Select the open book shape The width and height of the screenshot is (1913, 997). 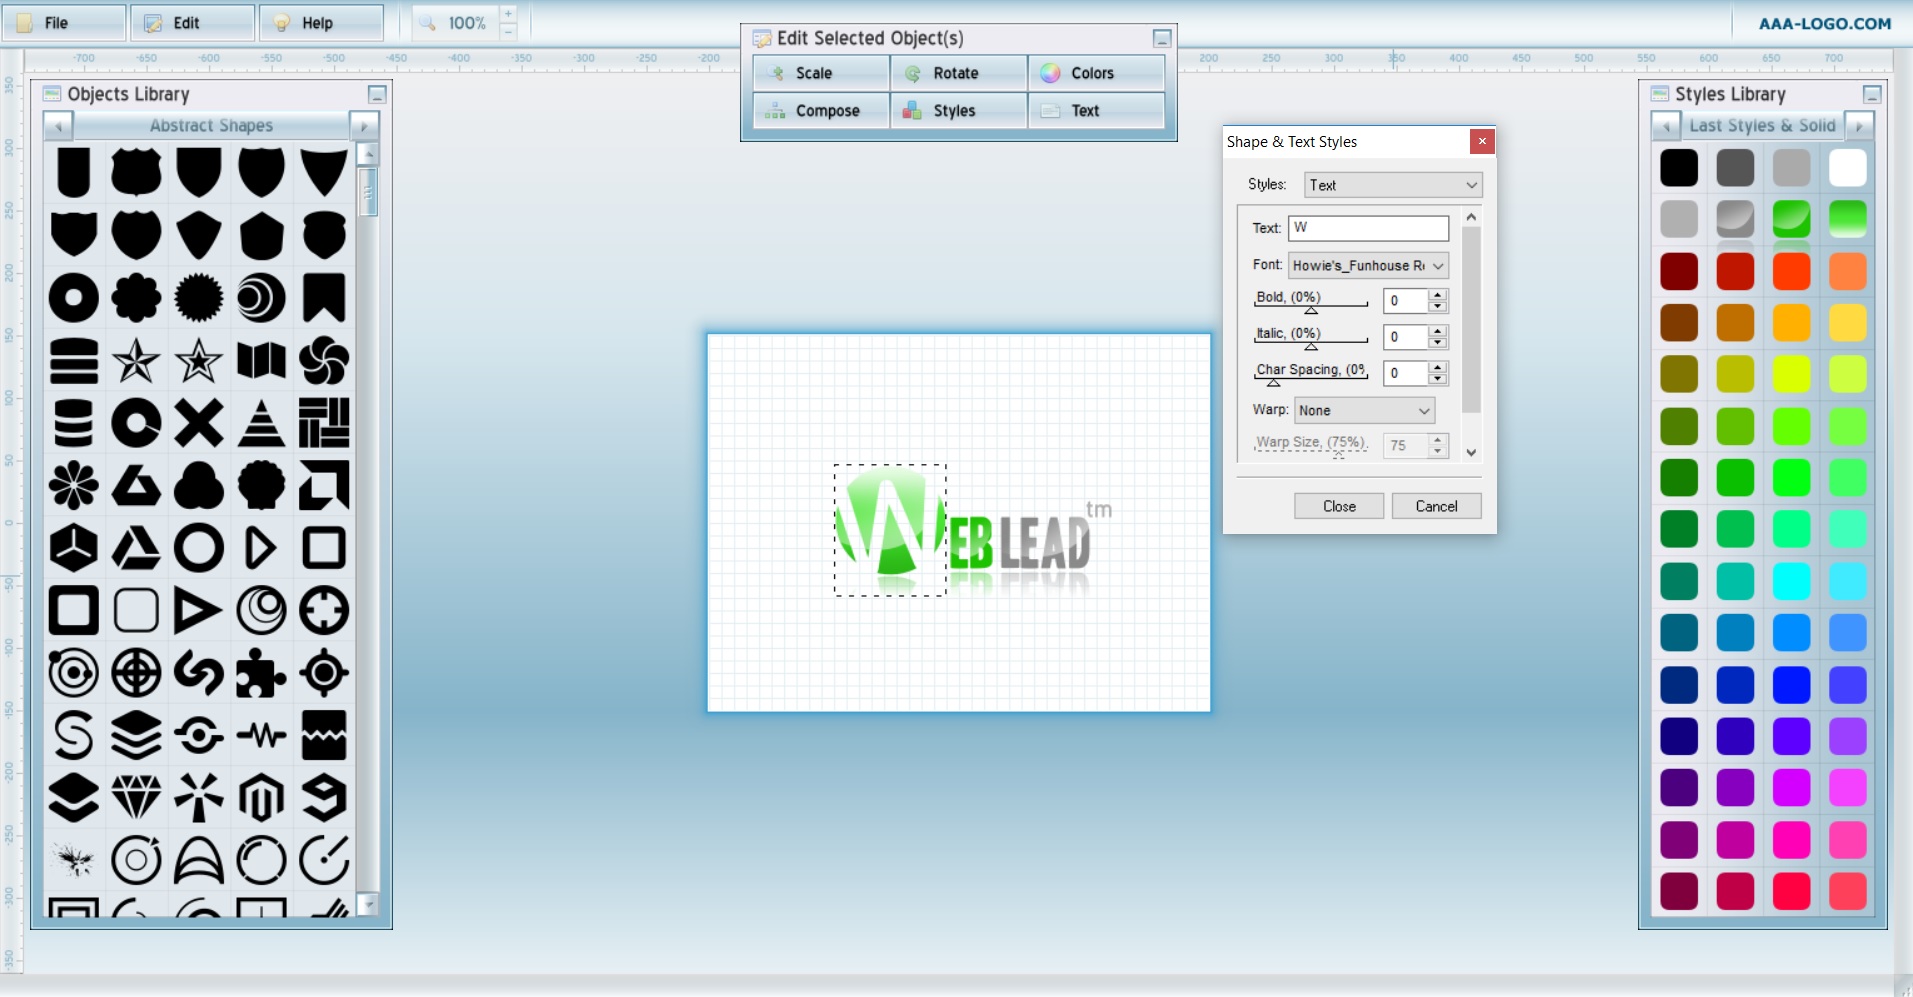click(261, 361)
